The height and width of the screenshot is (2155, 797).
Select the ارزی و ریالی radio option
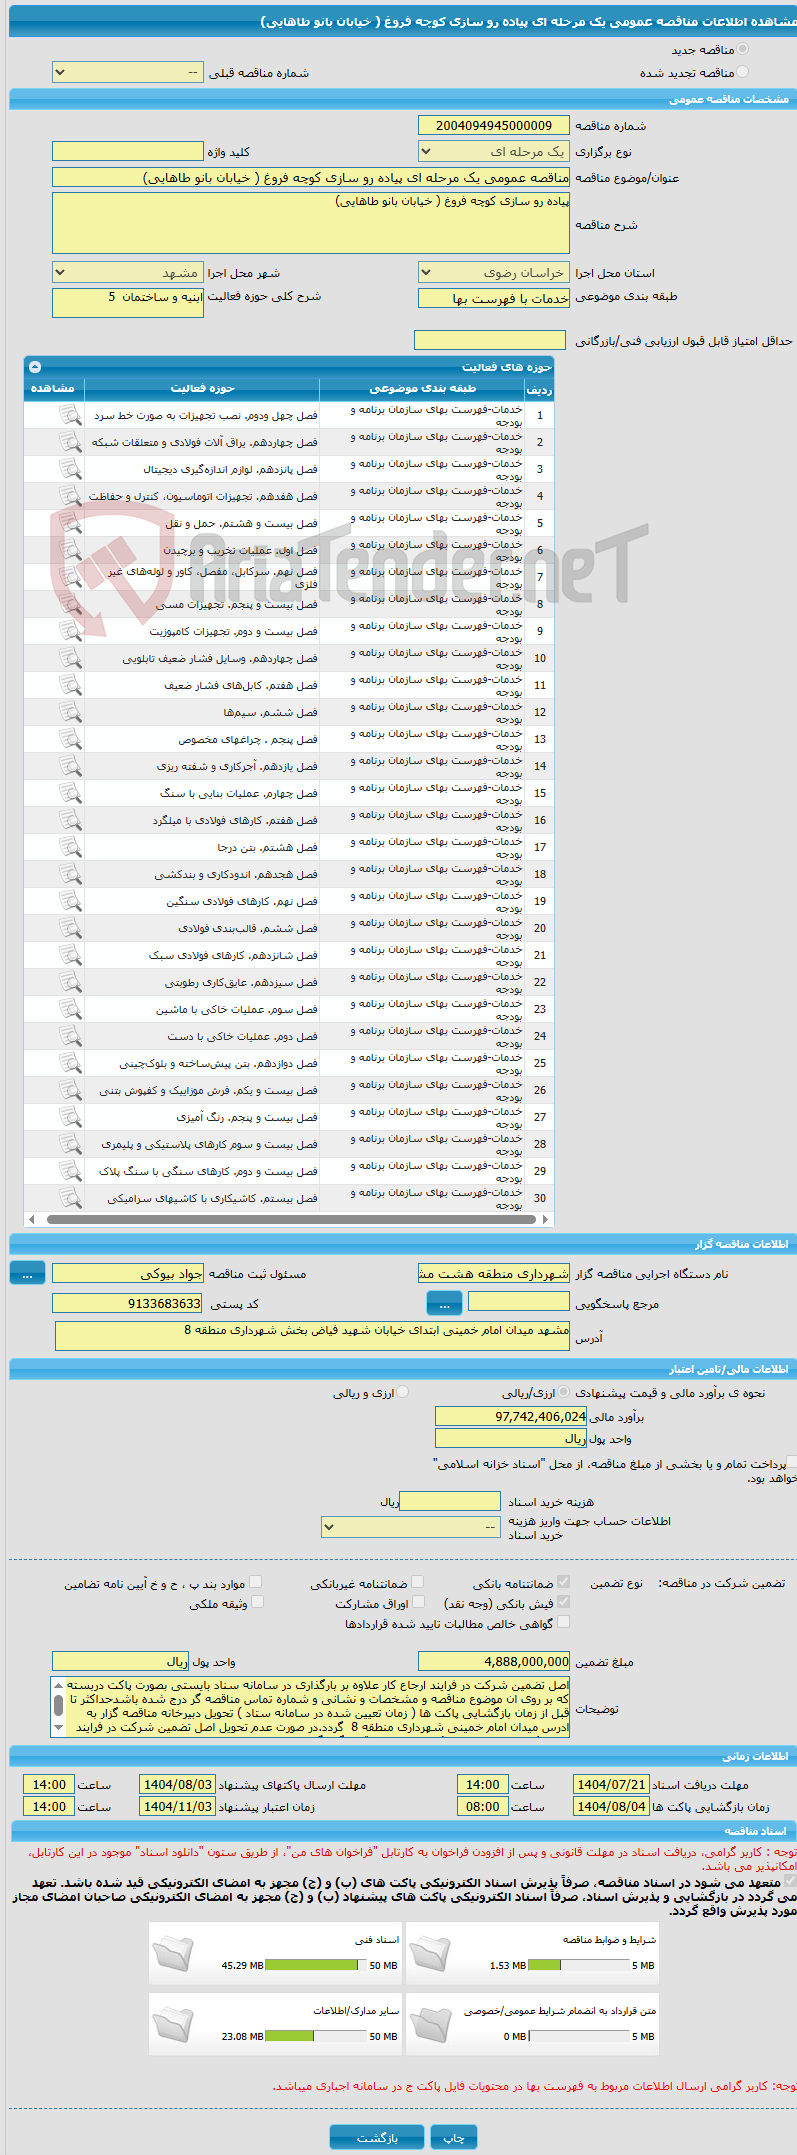coord(403,1392)
